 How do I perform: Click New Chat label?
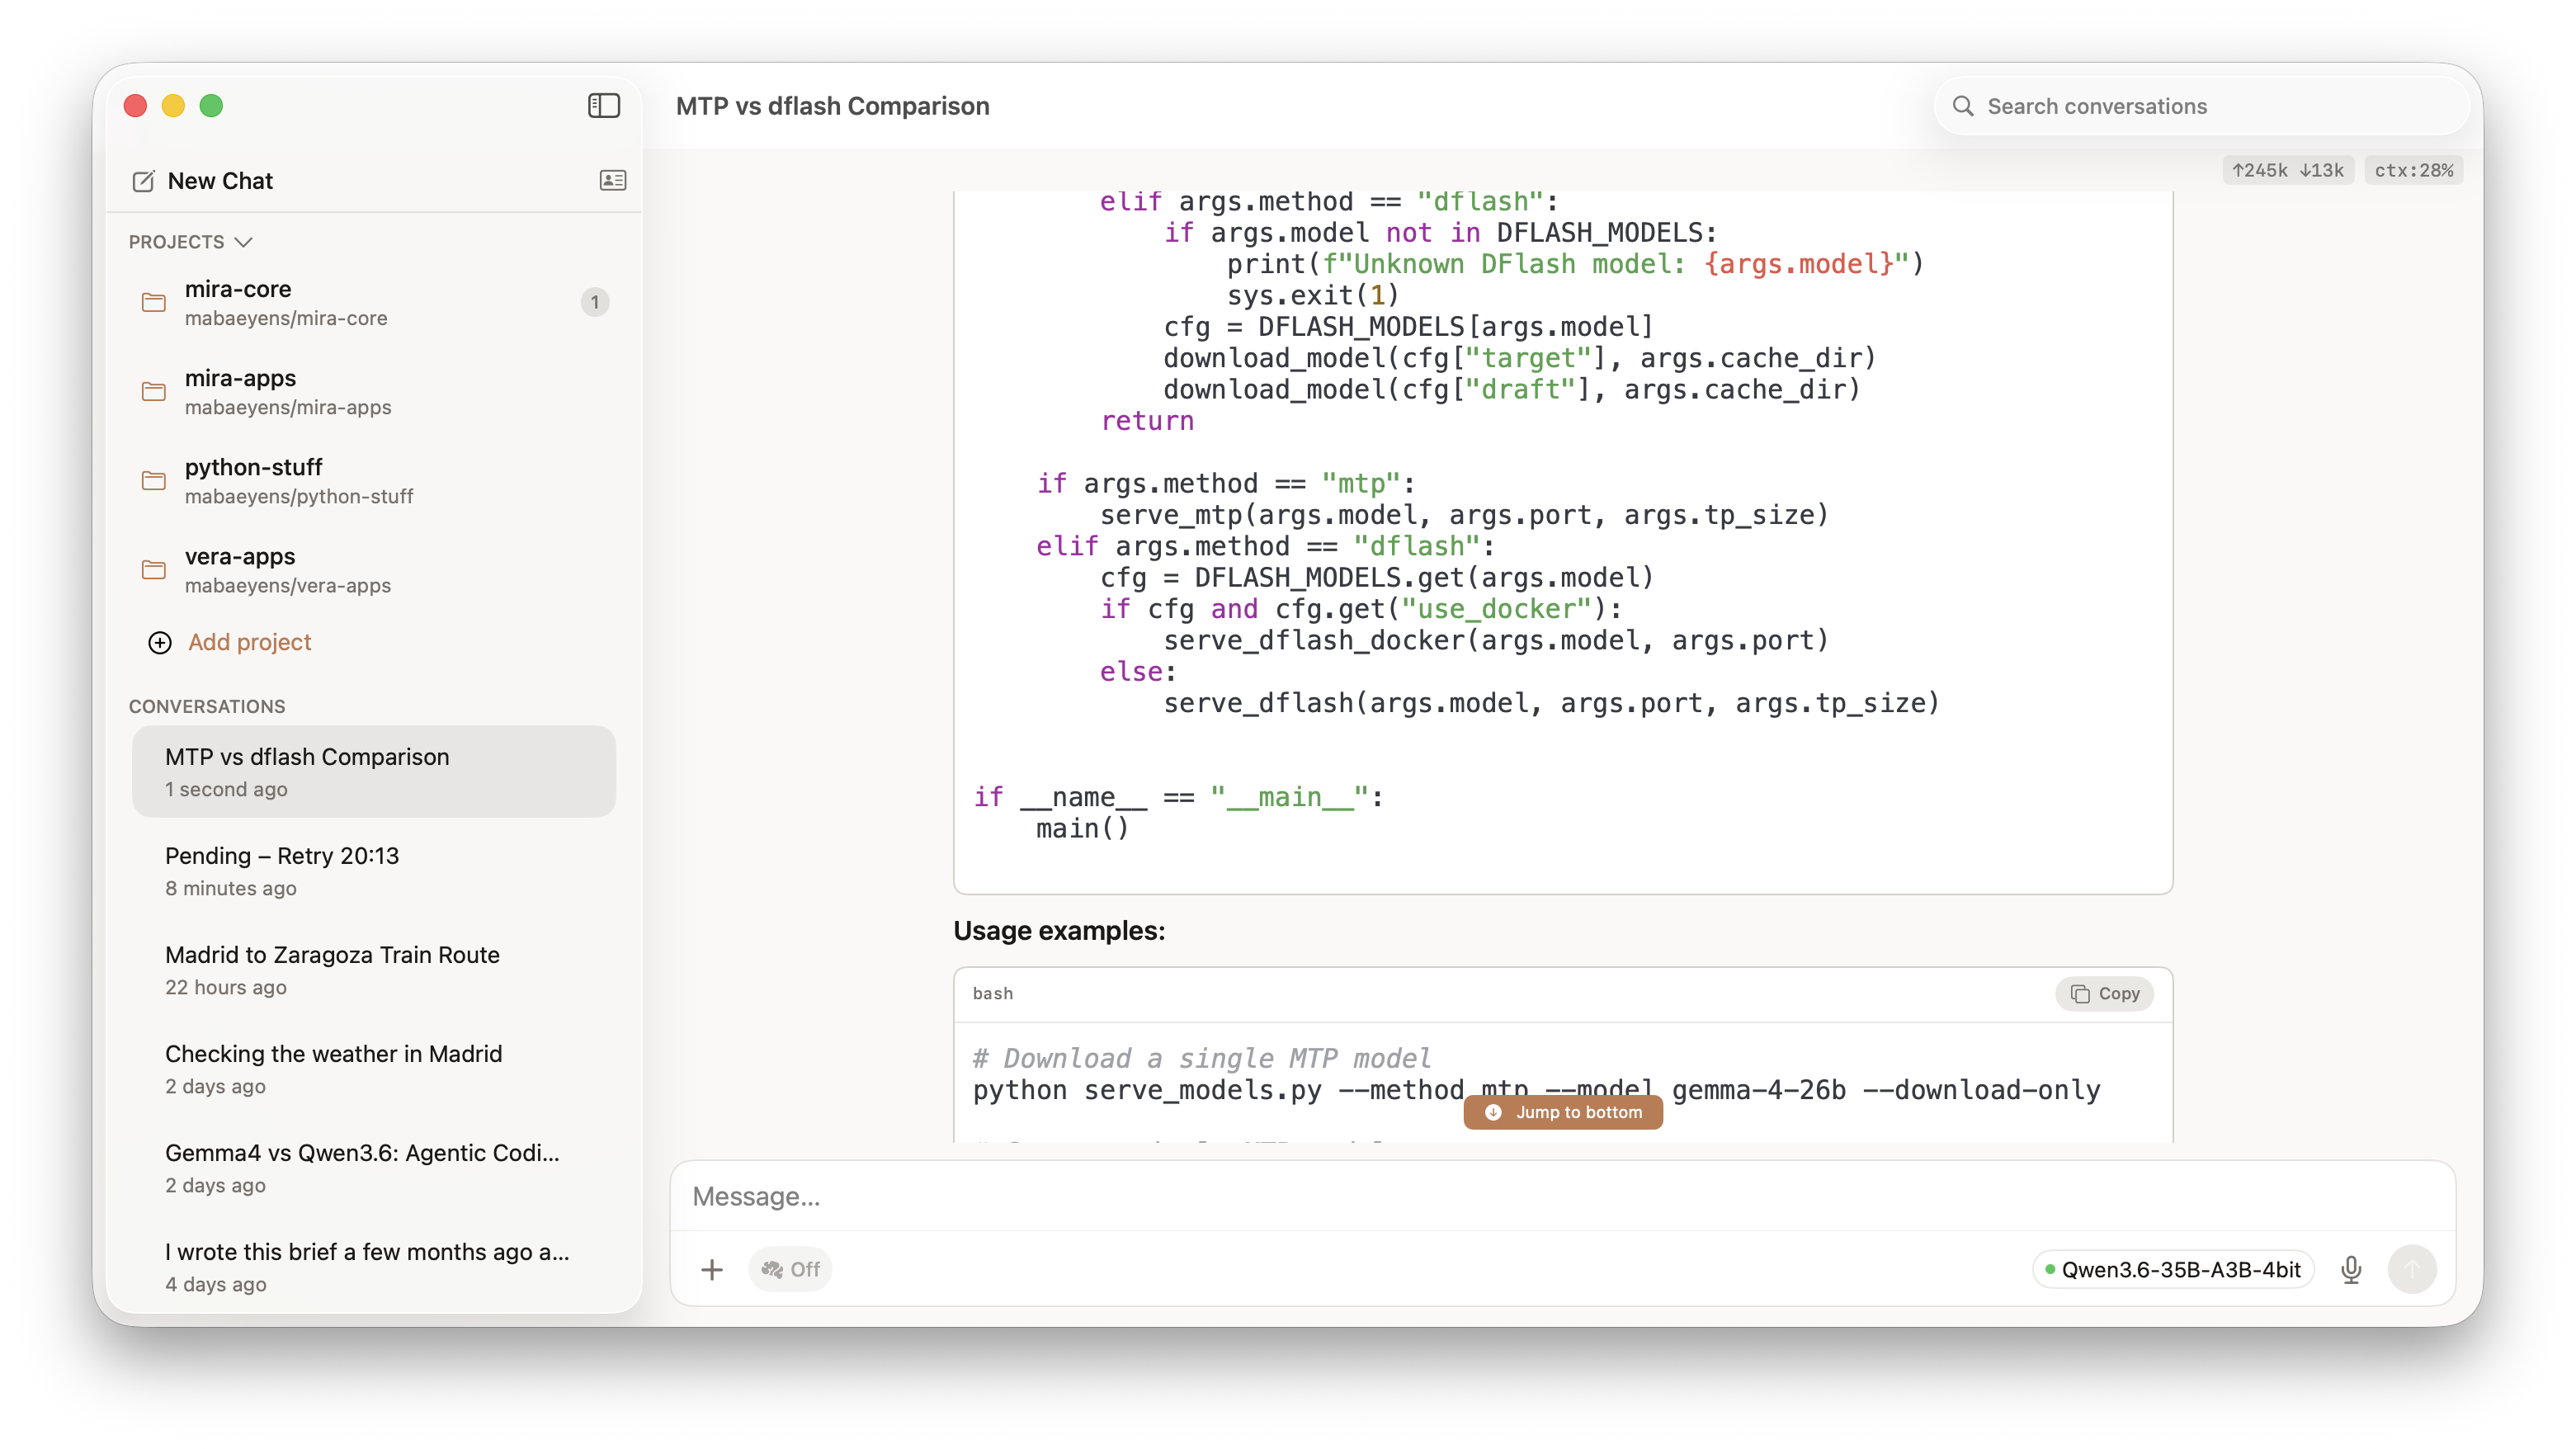tap(220, 181)
